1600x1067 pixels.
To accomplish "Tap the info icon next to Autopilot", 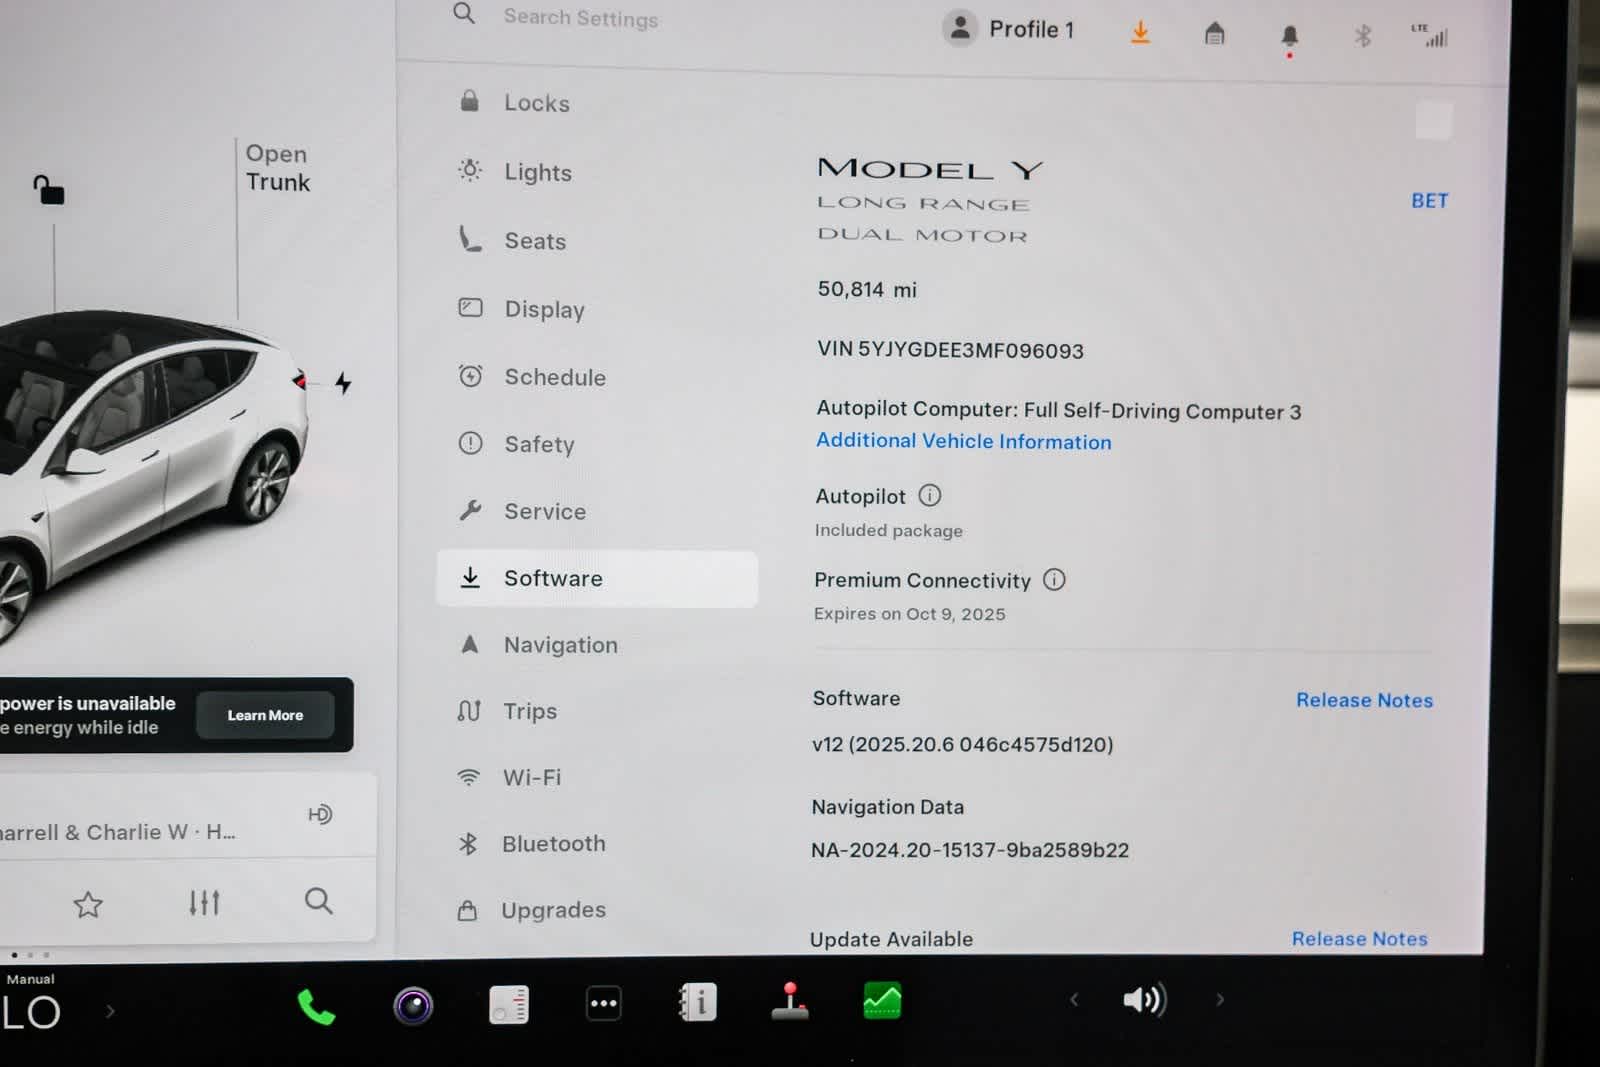I will point(930,495).
